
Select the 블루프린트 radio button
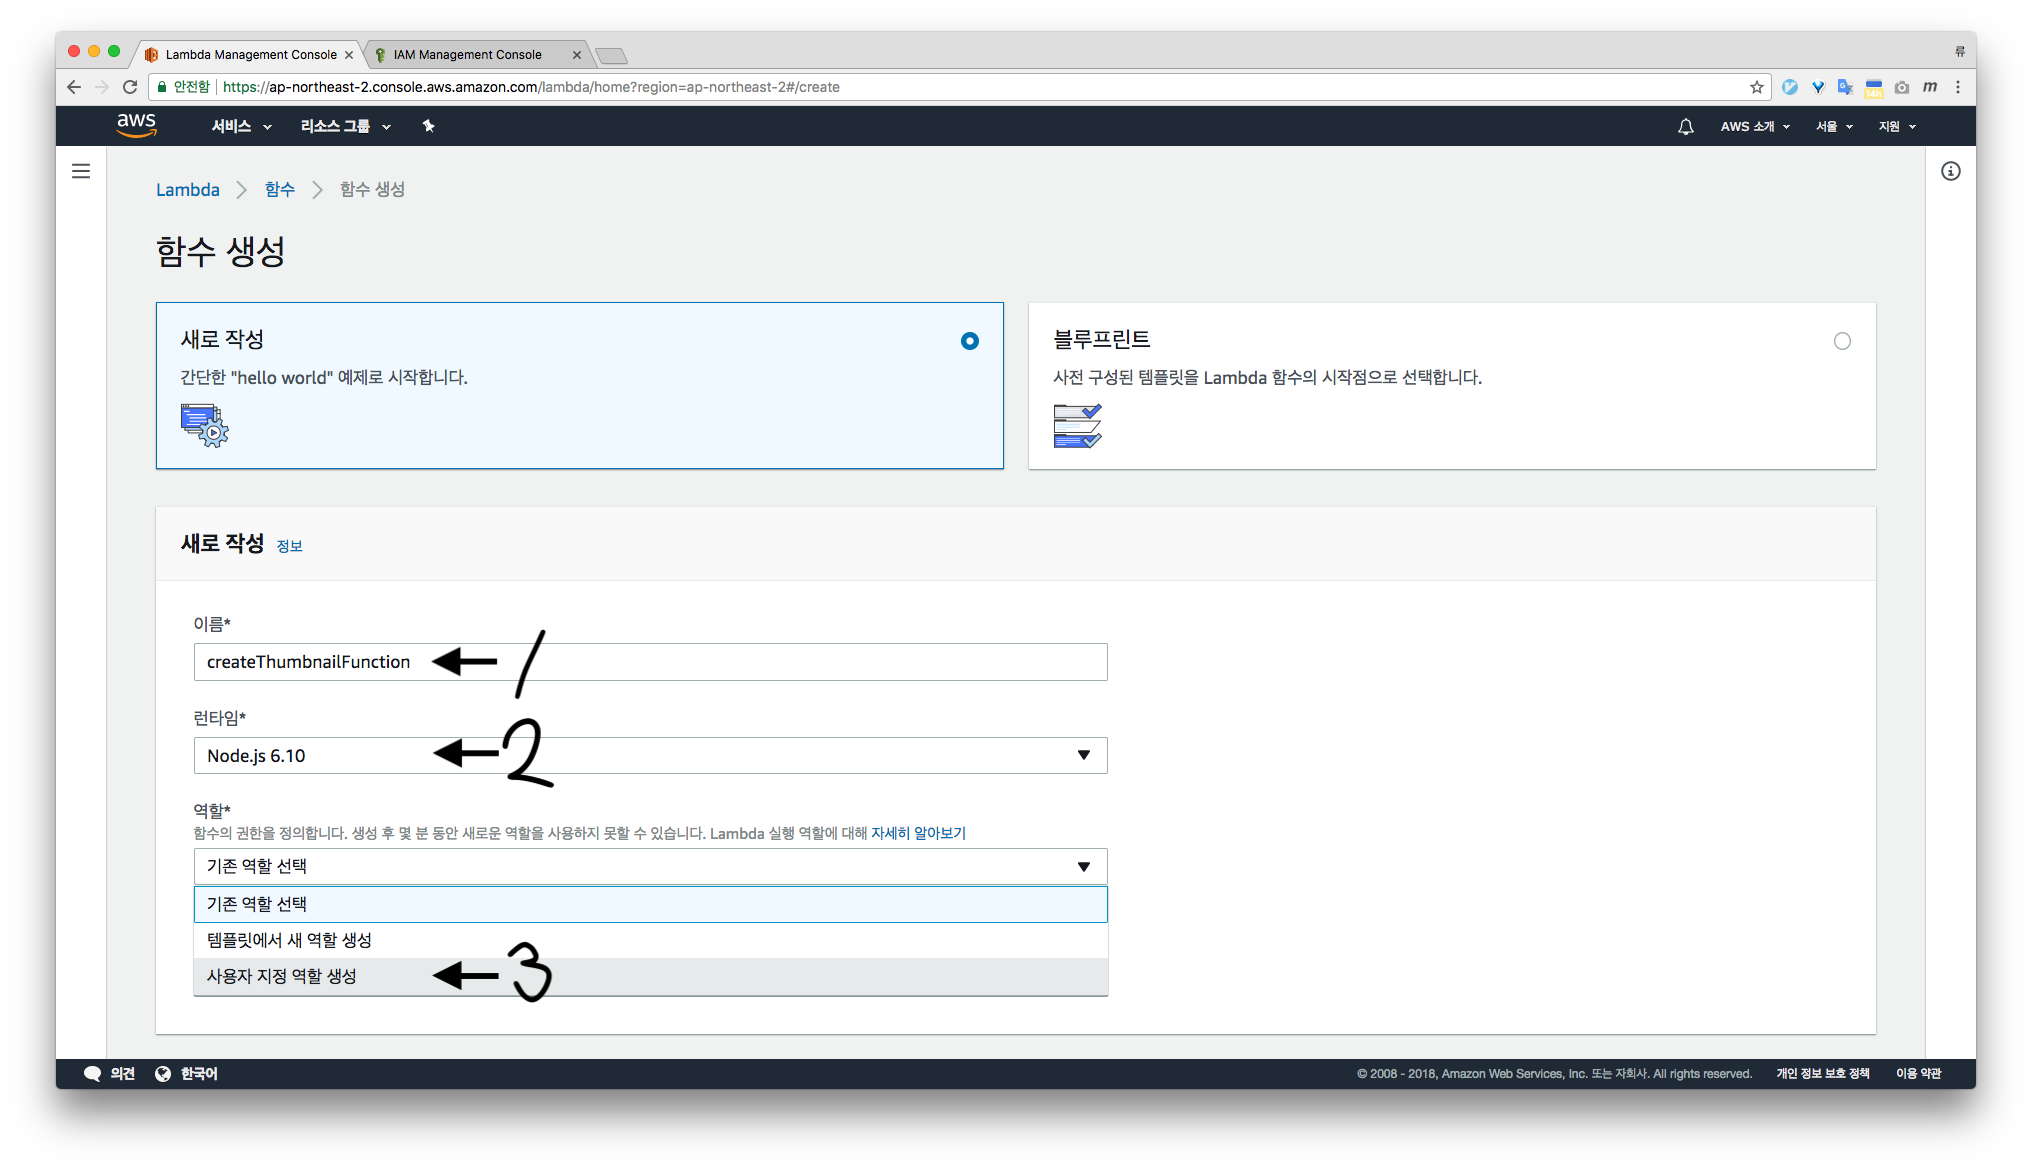1841,341
